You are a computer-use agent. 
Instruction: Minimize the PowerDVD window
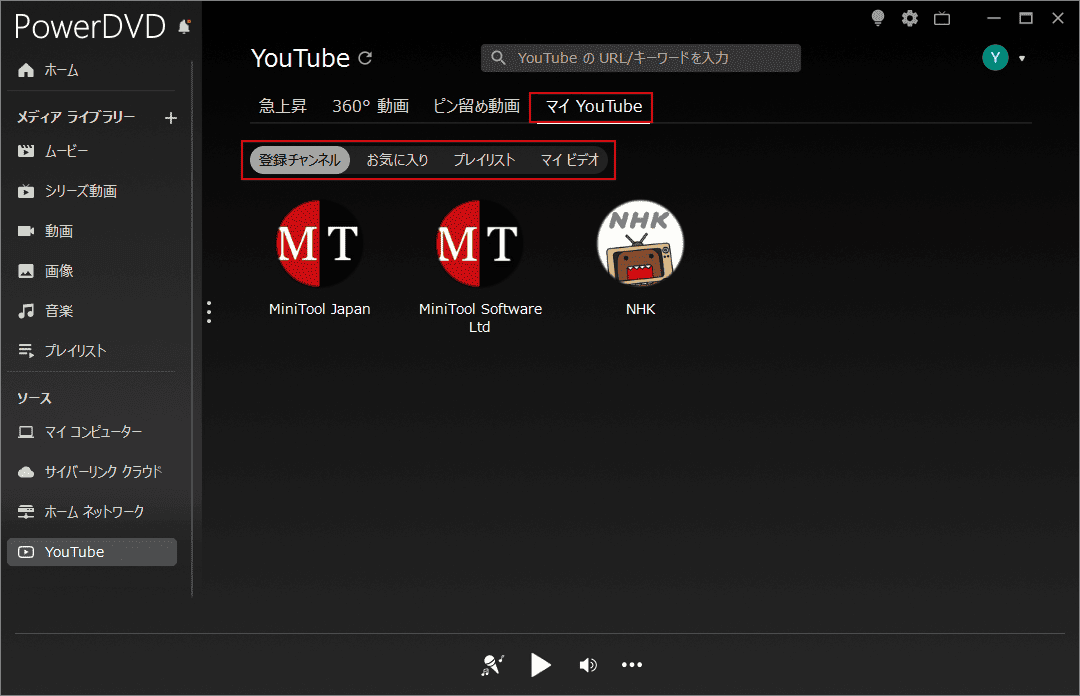tap(993, 19)
